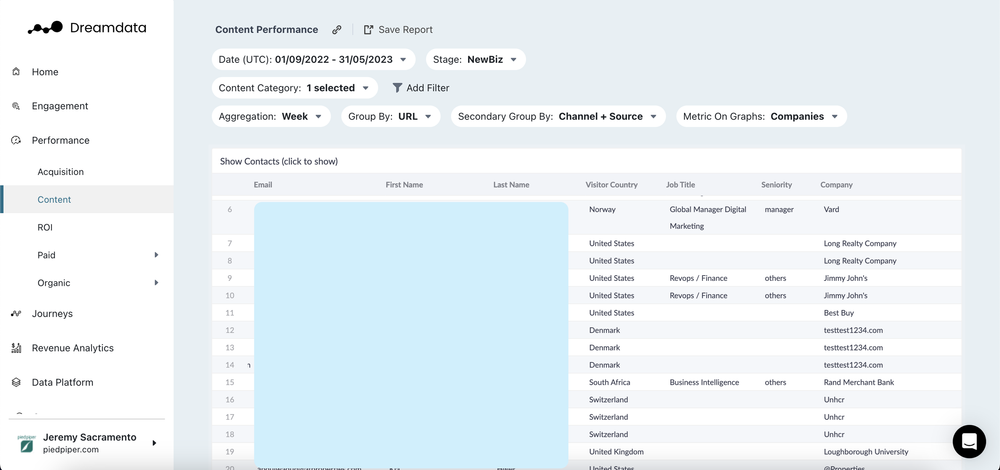This screenshot has width=1000, height=470.
Task: Open the Date (UTC) range dropdown
Action: pyautogui.click(x=313, y=59)
